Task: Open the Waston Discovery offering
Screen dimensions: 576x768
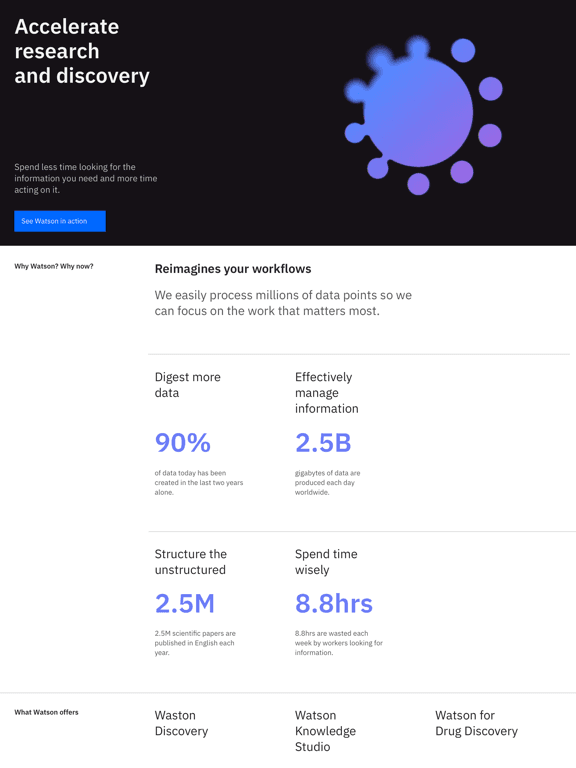Action: (x=181, y=723)
